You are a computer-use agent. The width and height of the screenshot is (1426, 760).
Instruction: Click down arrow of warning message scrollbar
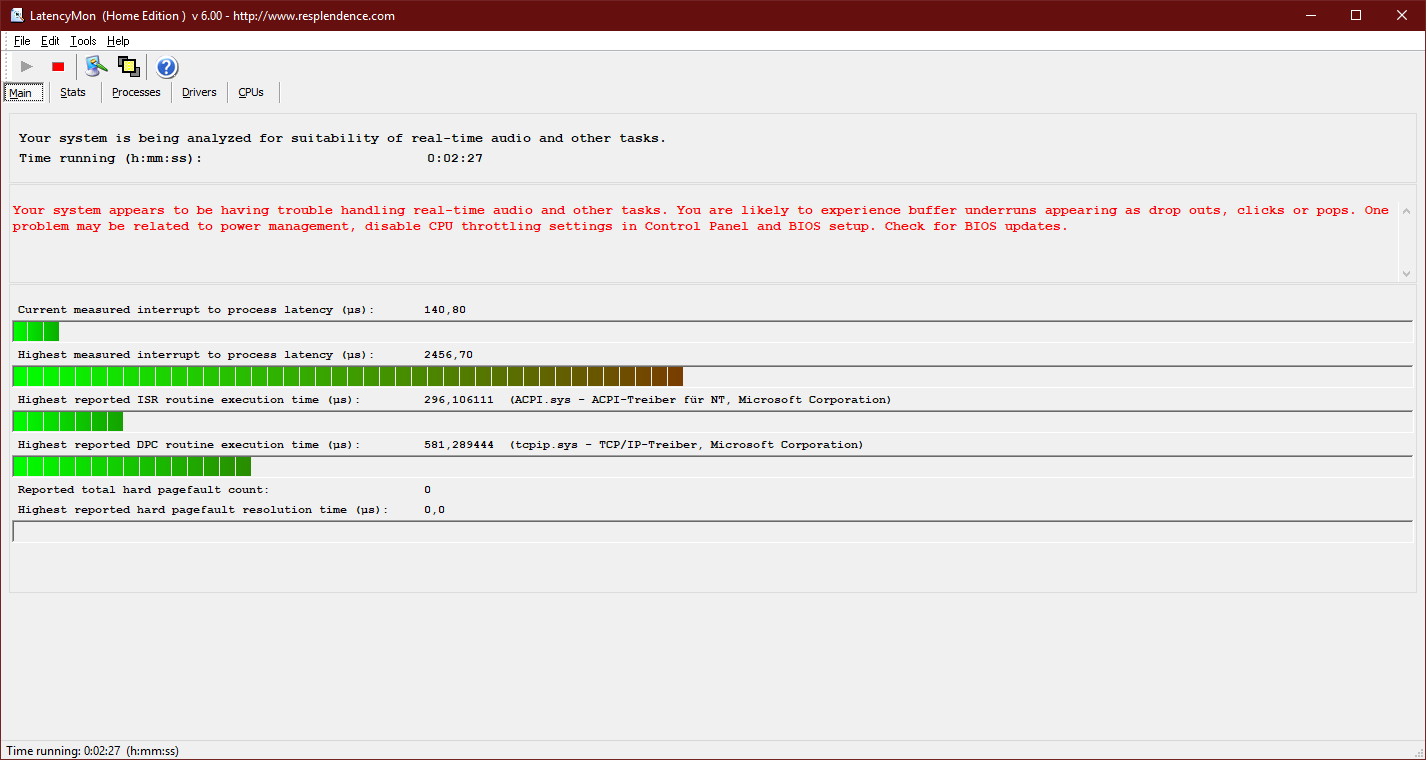pos(1407,272)
